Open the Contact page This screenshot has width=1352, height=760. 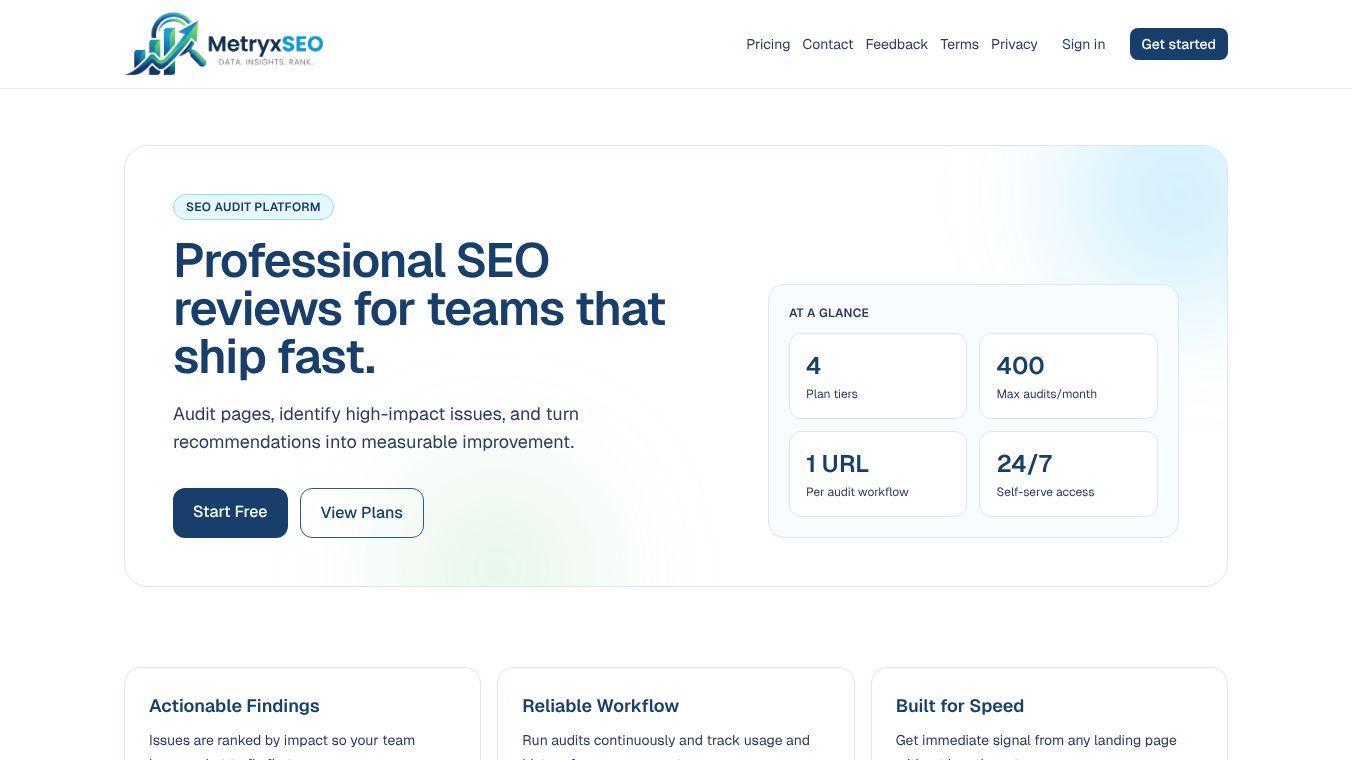tap(827, 44)
